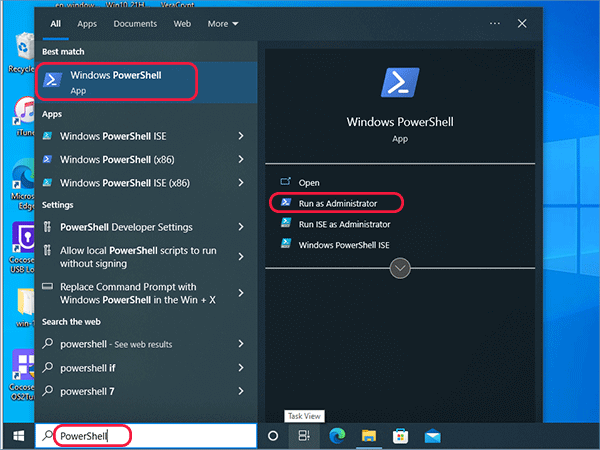The image size is (600, 450).
Task: Click magnifier icon in taskbar search box
Action: pyautogui.click(x=48, y=435)
